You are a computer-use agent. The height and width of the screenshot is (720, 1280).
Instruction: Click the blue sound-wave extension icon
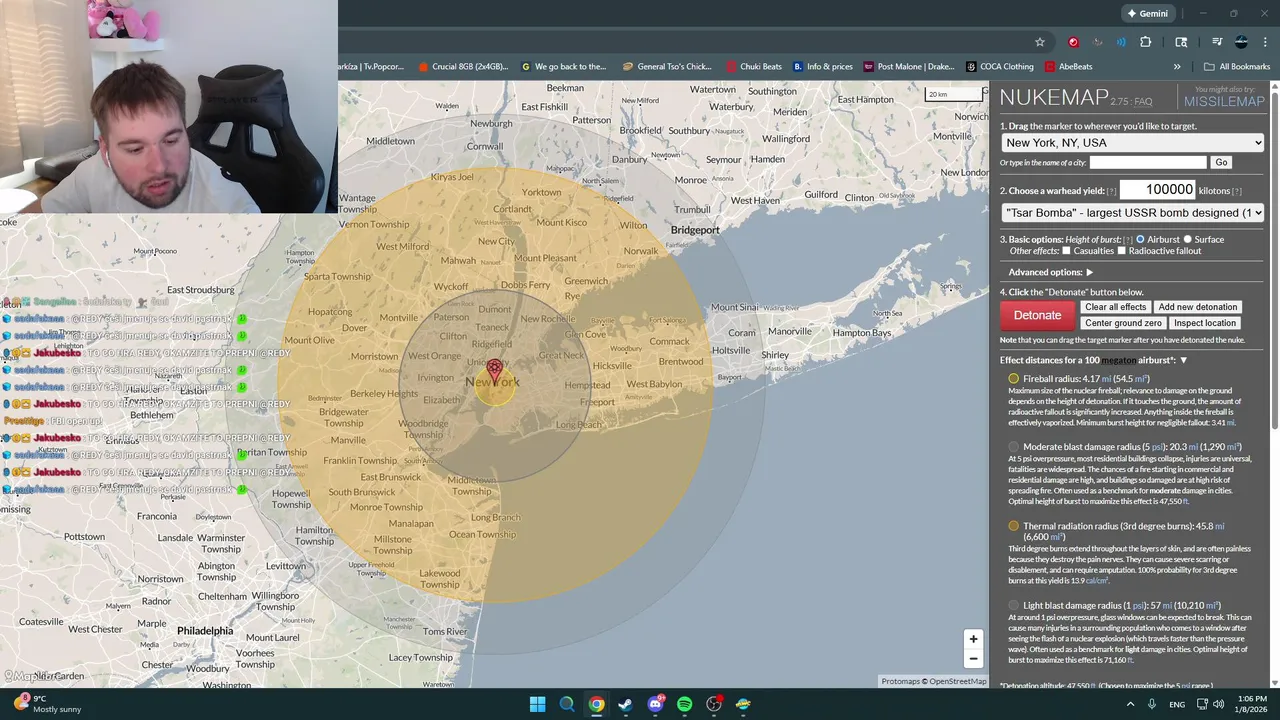(x=1122, y=42)
